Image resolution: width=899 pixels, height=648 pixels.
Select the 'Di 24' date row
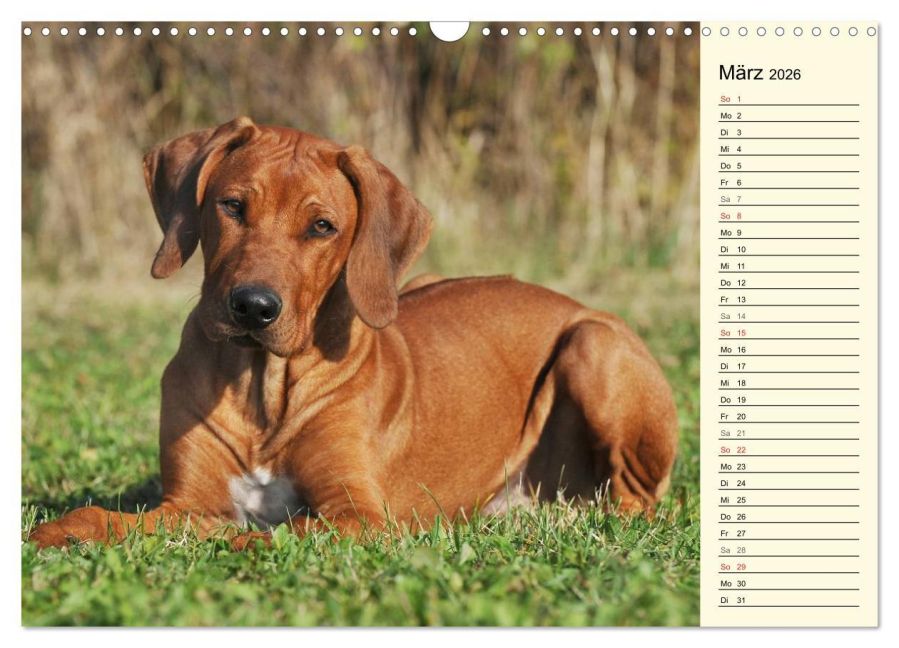pyautogui.click(x=788, y=482)
